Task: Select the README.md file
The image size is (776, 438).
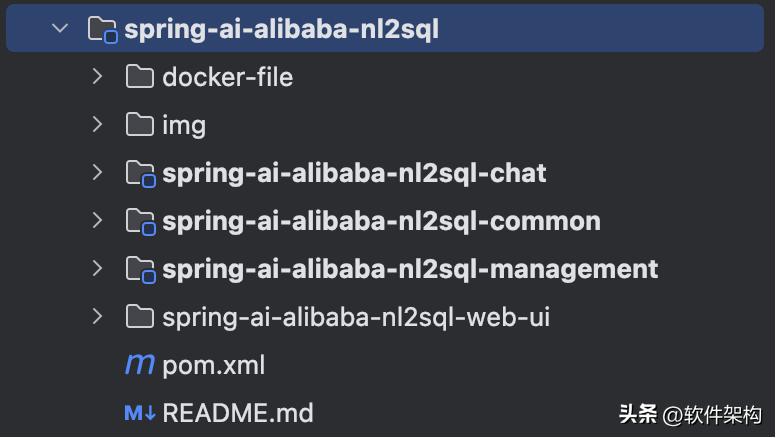Action: [x=237, y=412]
